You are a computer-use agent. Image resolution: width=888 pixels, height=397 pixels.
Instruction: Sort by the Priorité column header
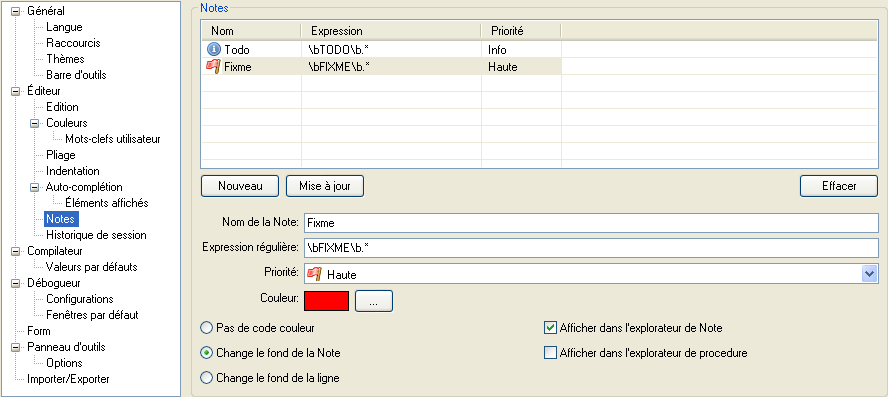521,31
